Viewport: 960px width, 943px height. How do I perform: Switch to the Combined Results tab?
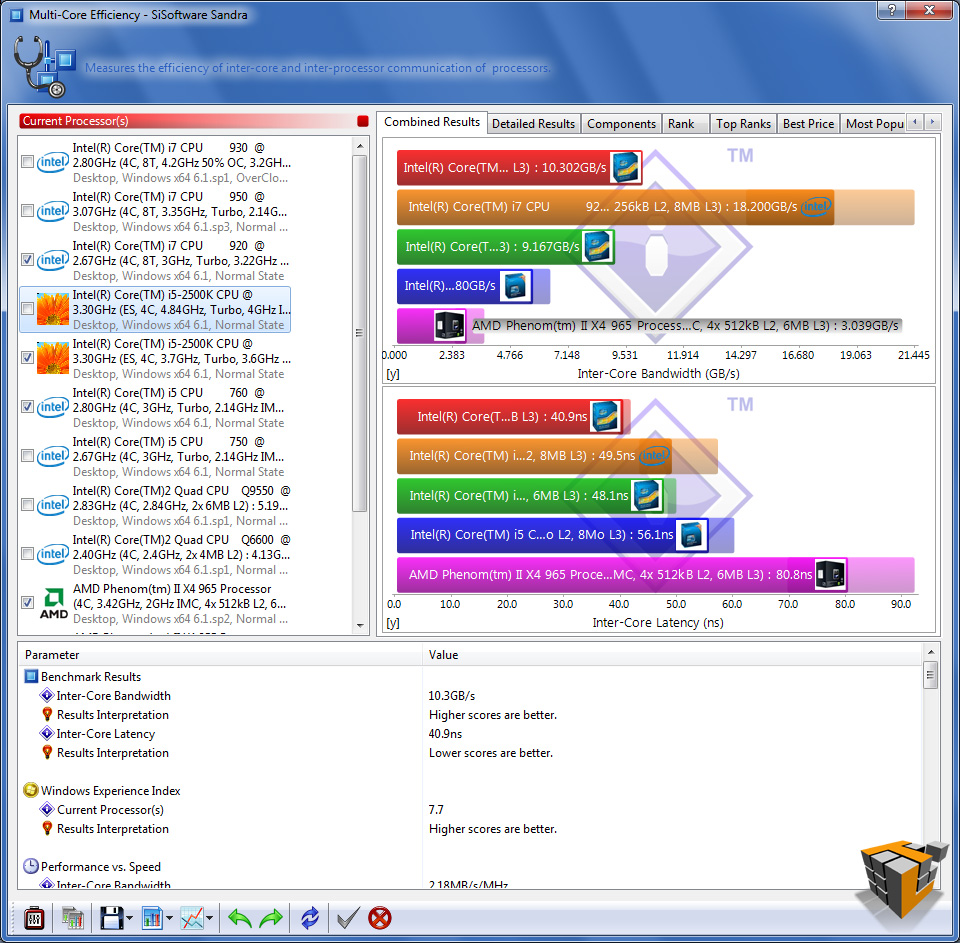432,122
